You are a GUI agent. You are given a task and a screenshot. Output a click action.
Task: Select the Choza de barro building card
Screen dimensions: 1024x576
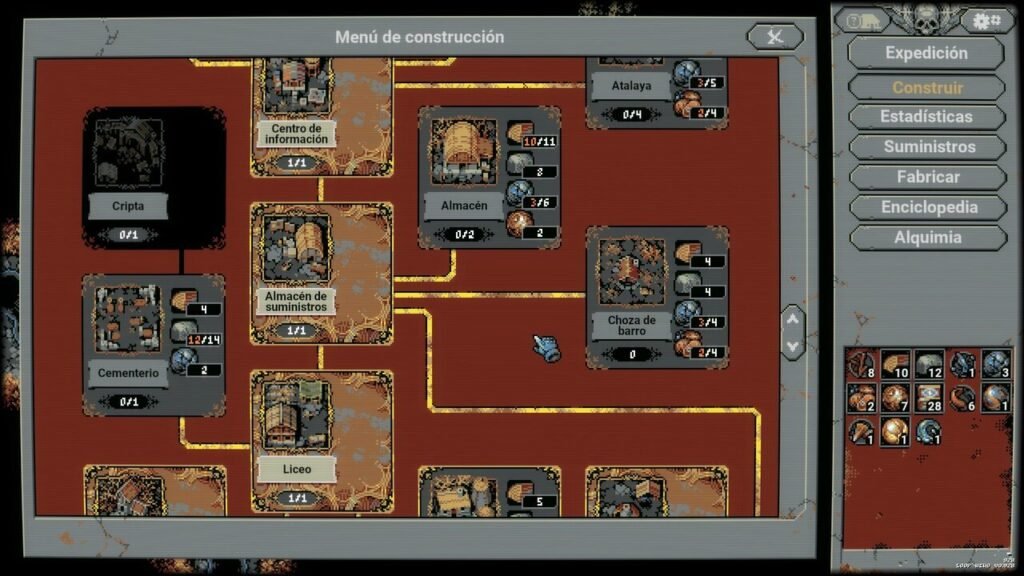[631, 295]
